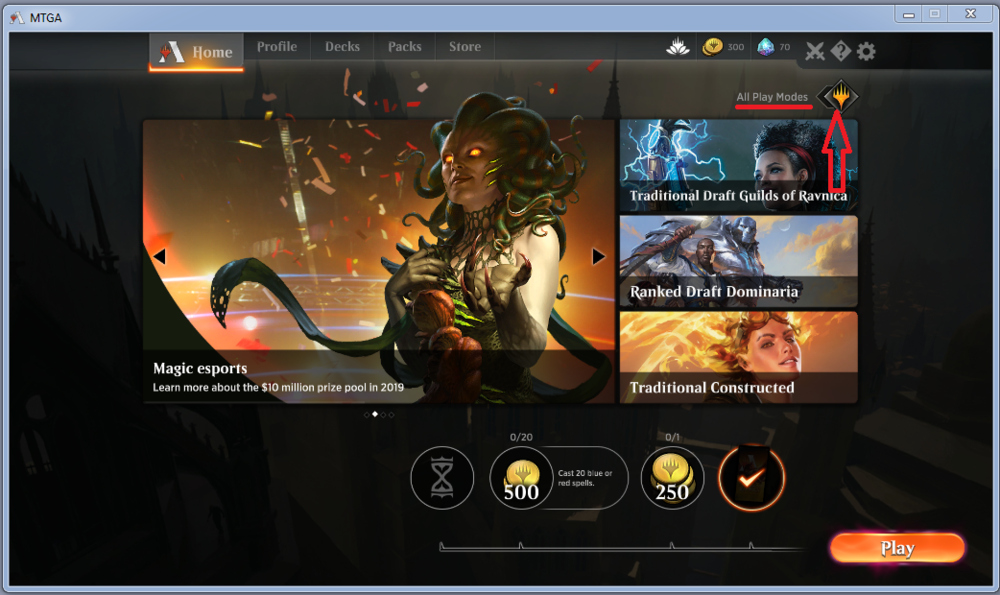
Task: Open the Decks tab
Action: [x=342, y=47]
